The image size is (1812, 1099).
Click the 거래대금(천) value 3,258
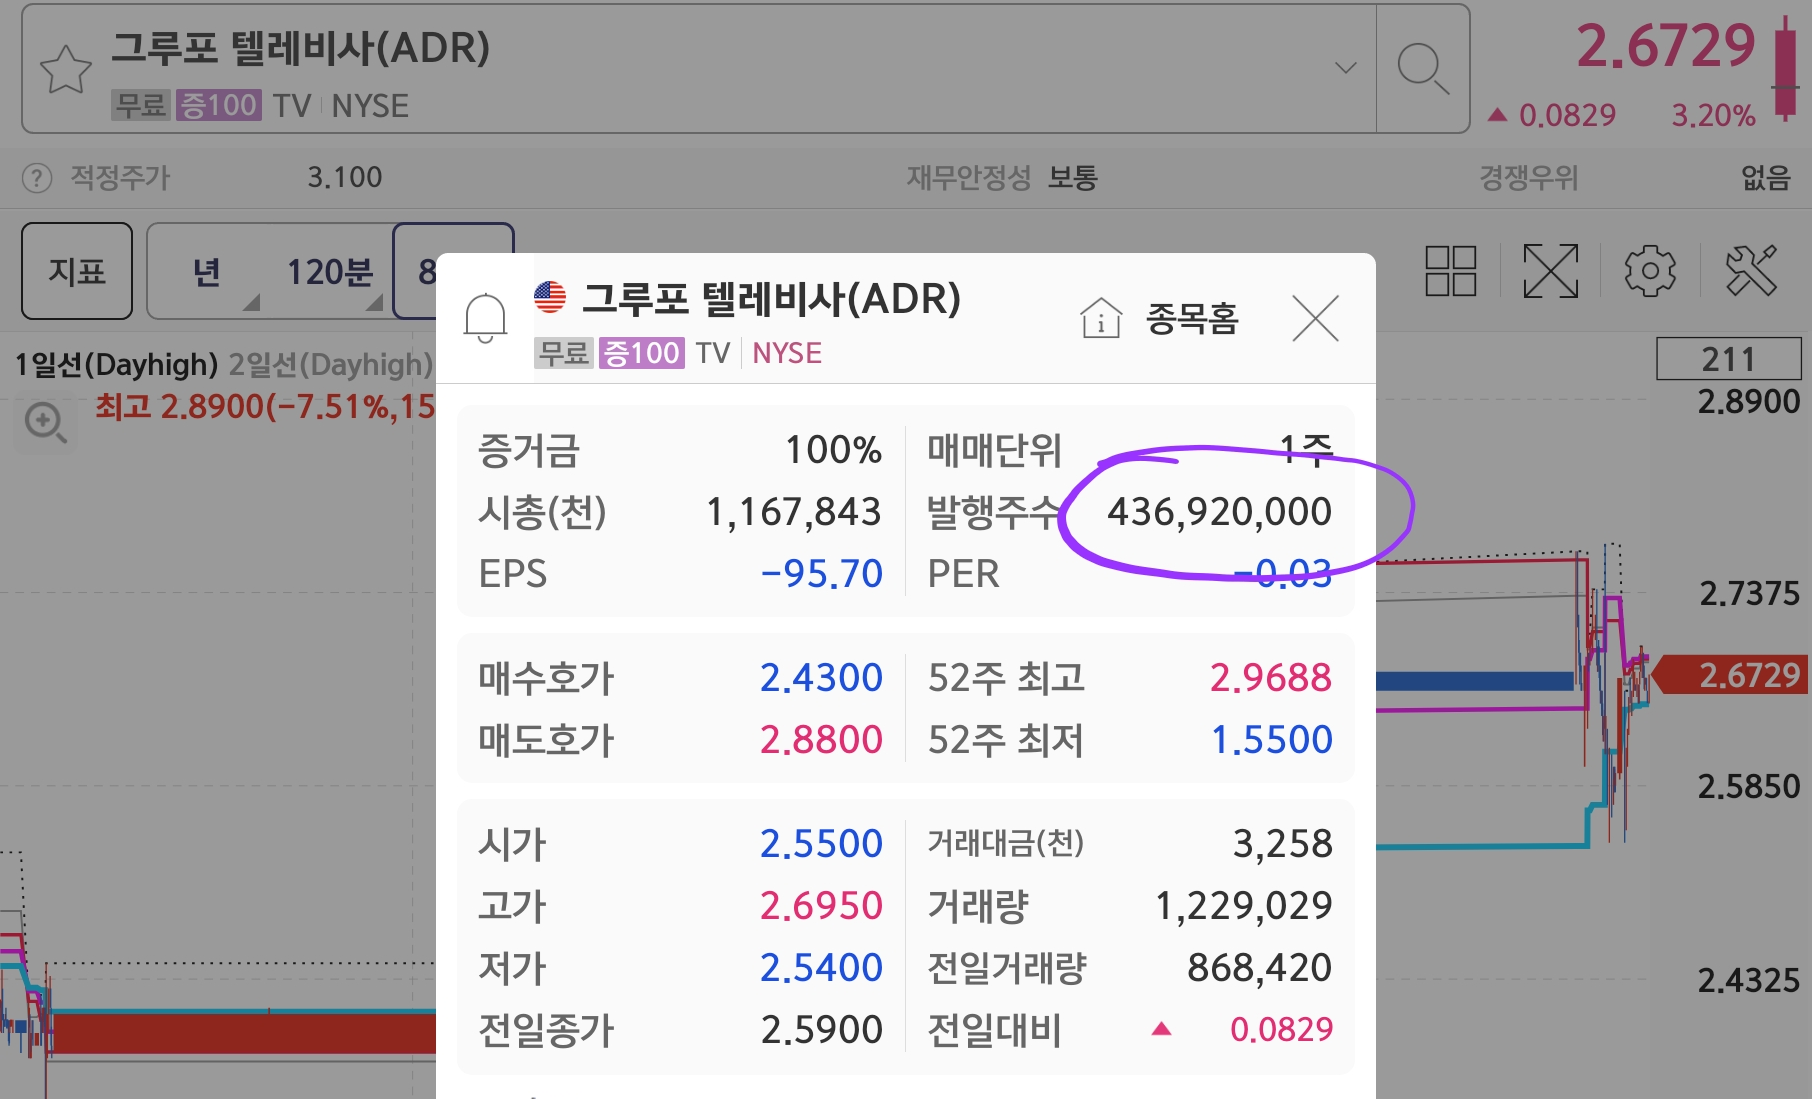click(x=1282, y=844)
